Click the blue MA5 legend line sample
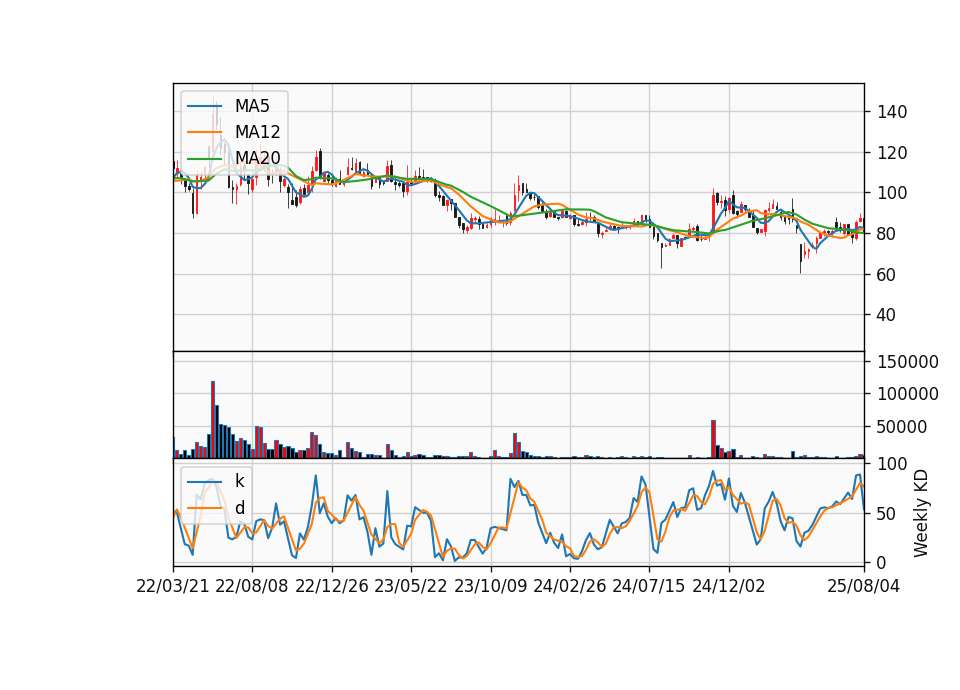The width and height of the screenshot is (960, 690). 204,107
